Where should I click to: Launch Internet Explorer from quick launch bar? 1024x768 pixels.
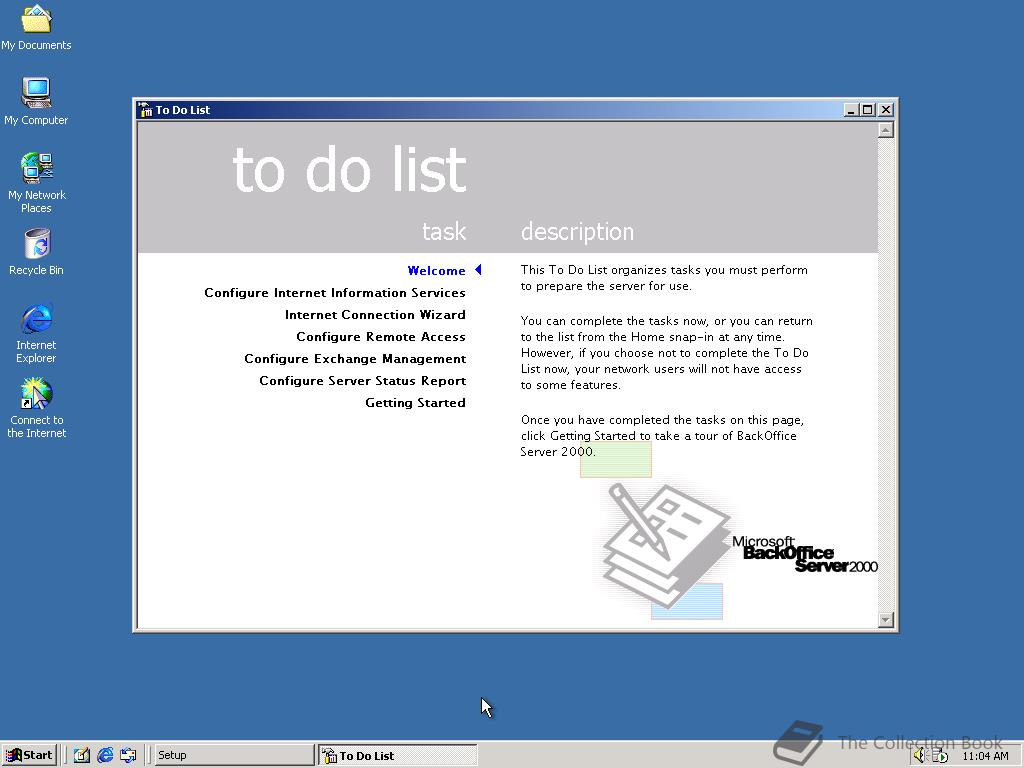pos(104,755)
